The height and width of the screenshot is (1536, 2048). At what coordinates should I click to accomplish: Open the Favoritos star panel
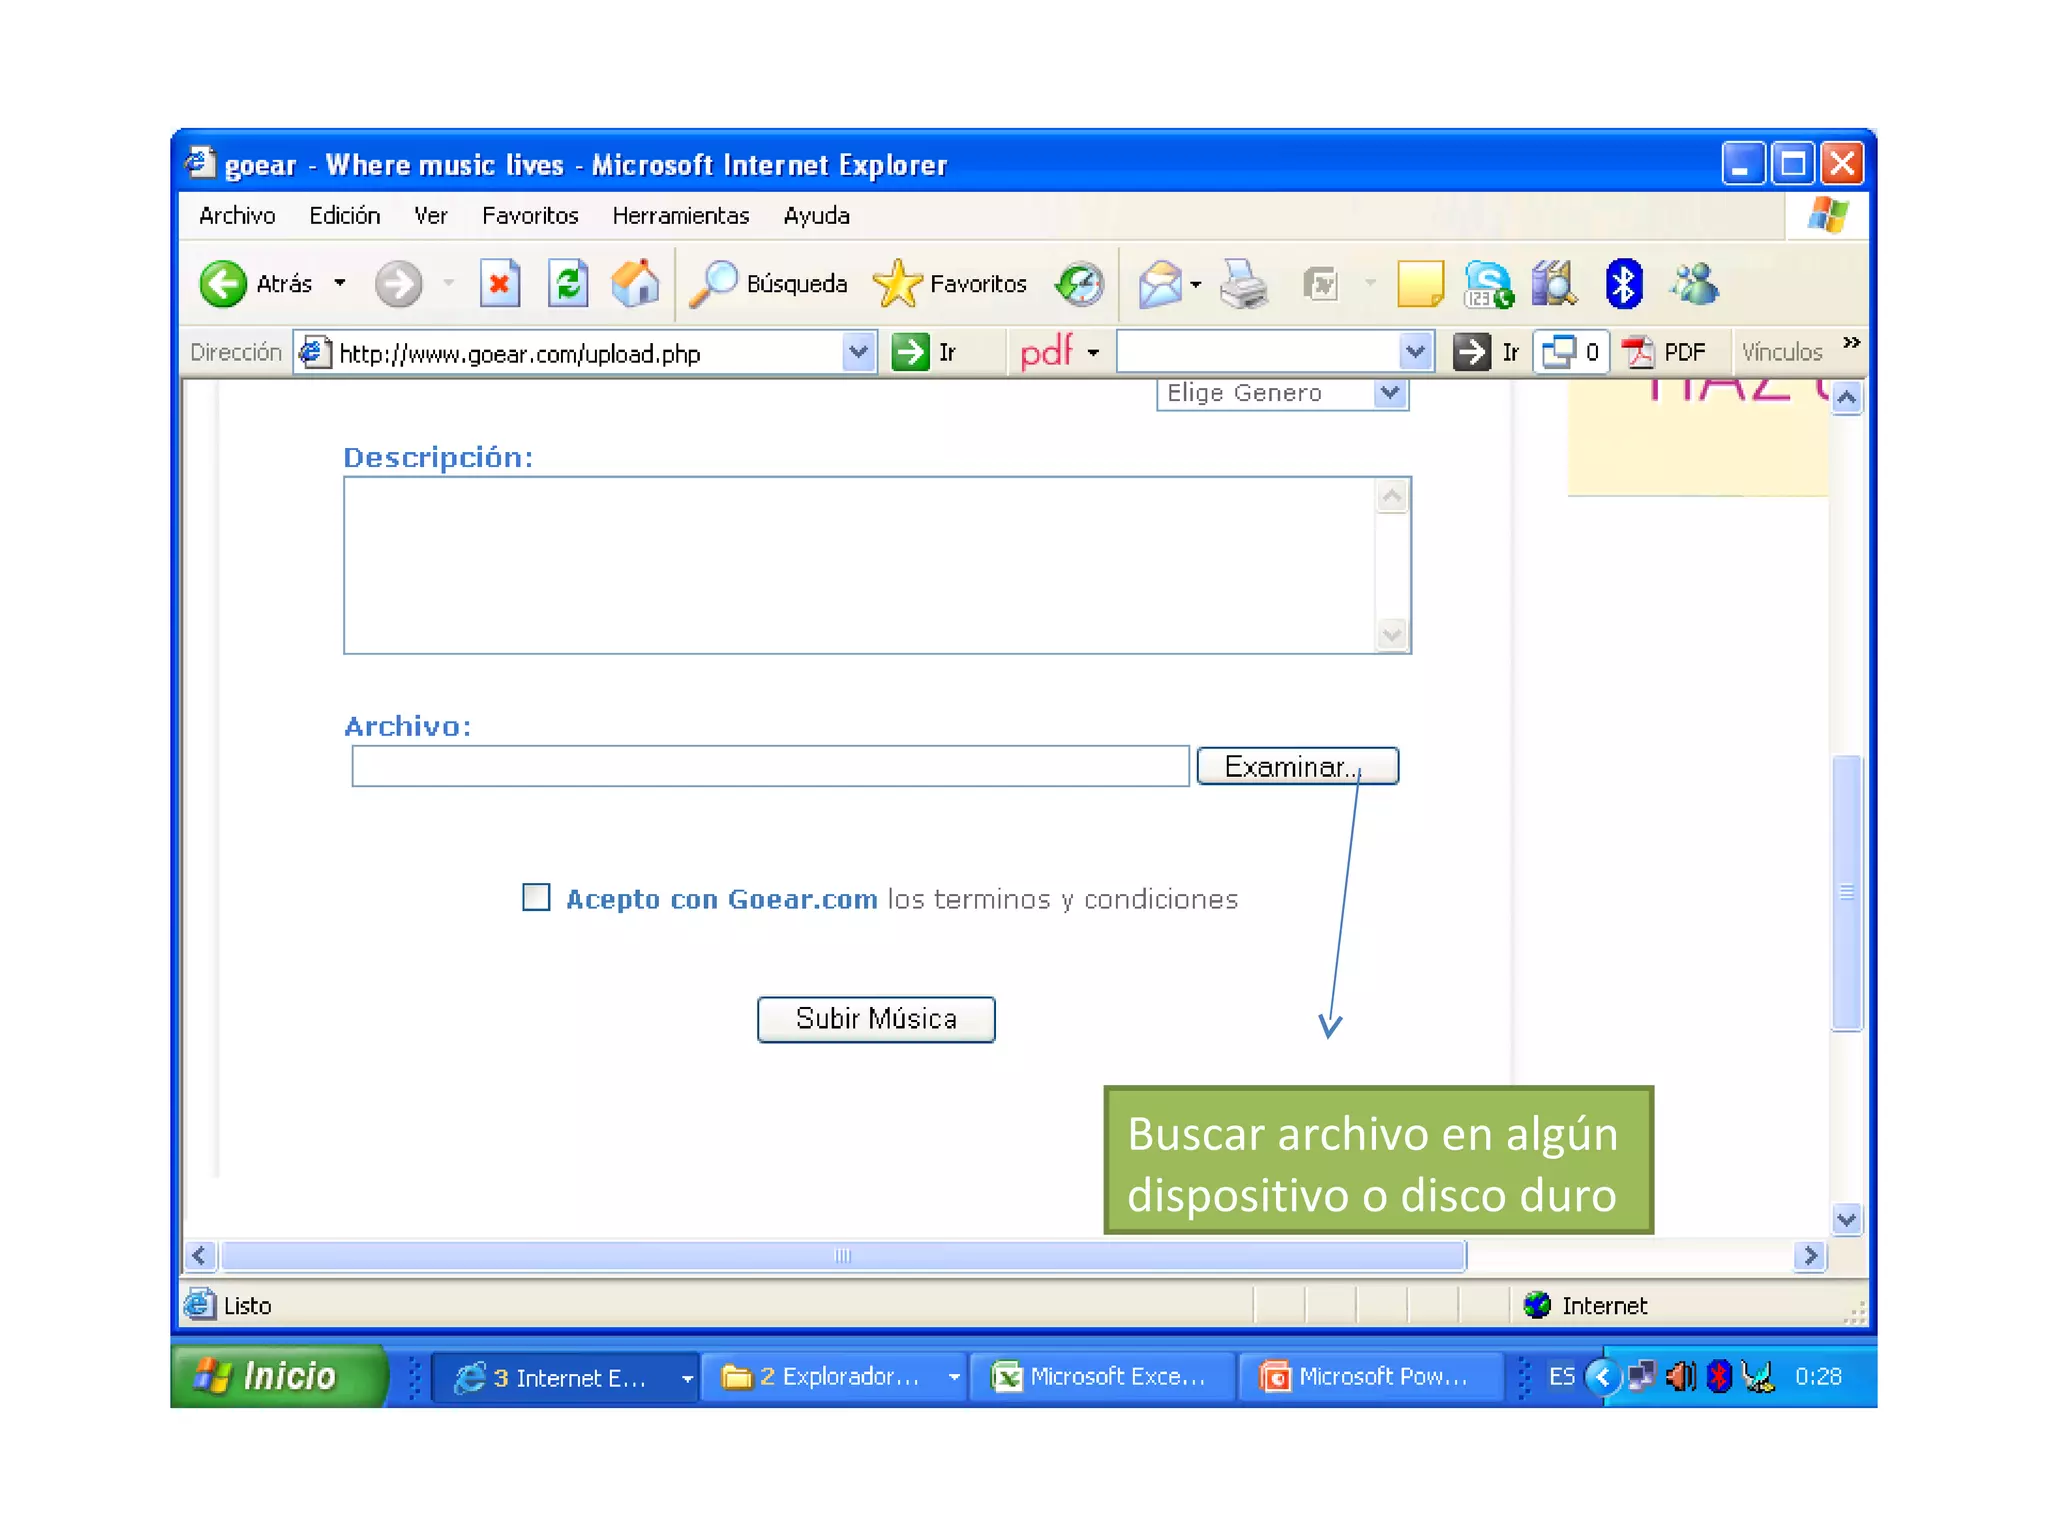coord(950,284)
